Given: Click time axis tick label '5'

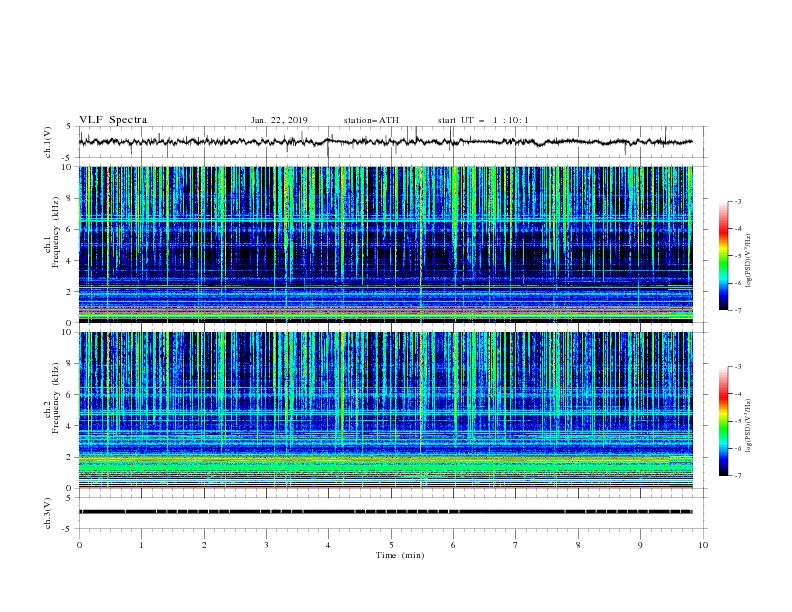Looking at the screenshot, I should (391, 545).
